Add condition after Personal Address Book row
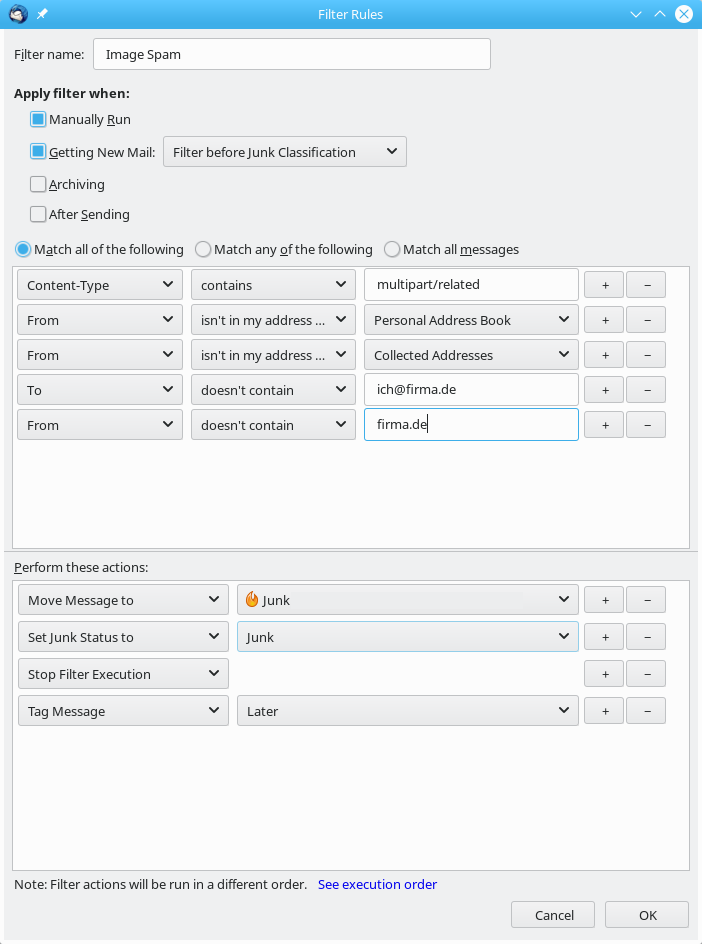The width and height of the screenshot is (702, 944). click(x=604, y=320)
